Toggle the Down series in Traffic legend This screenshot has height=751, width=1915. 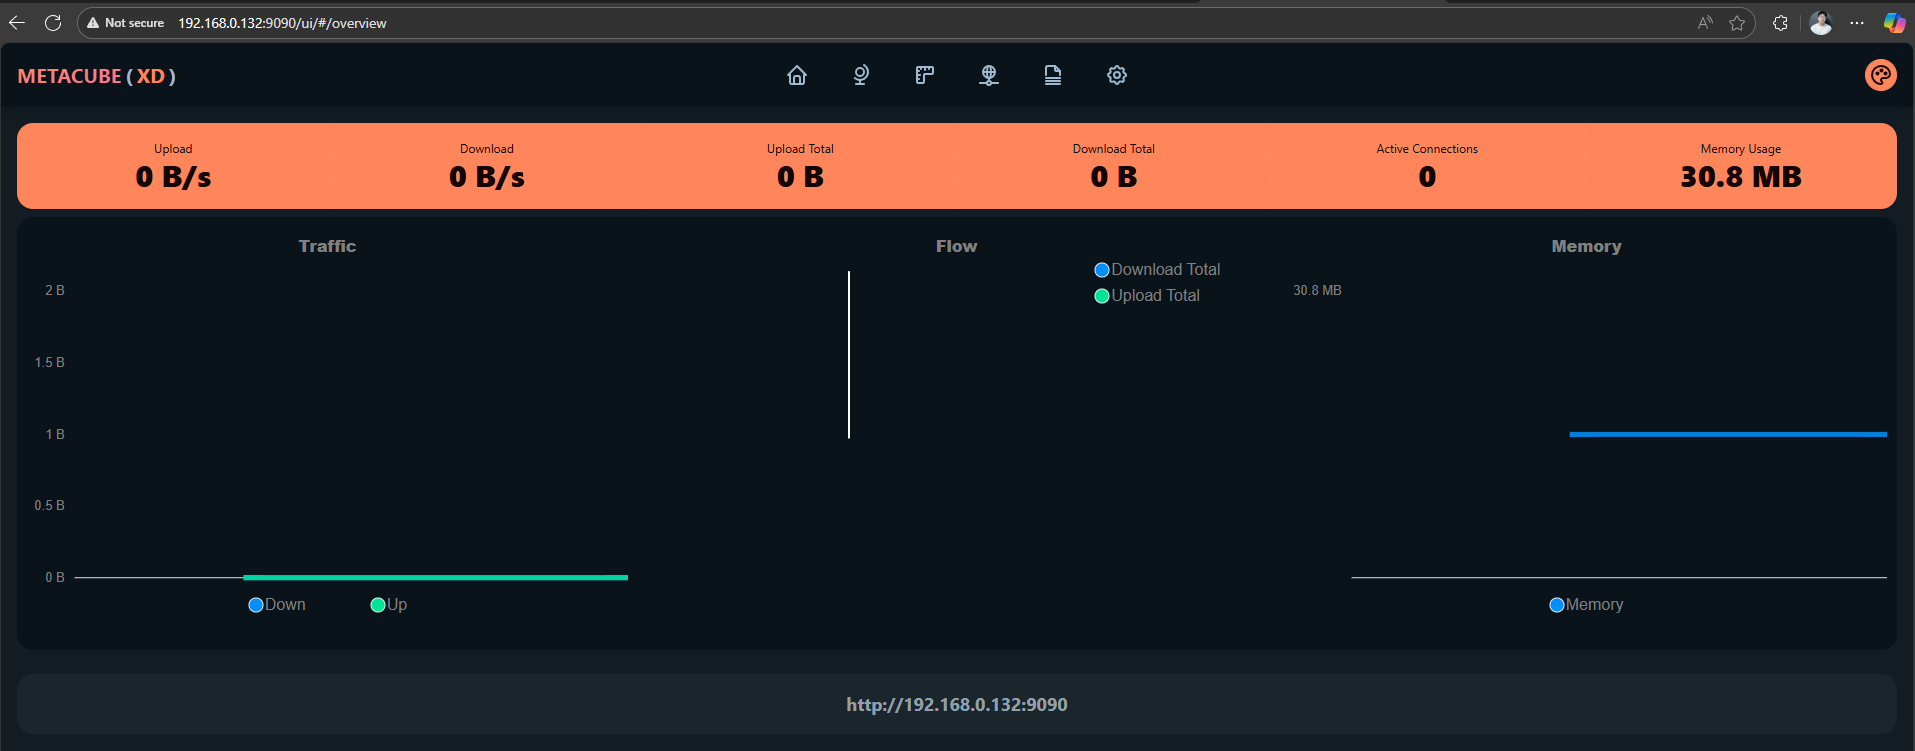[x=277, y=605]
